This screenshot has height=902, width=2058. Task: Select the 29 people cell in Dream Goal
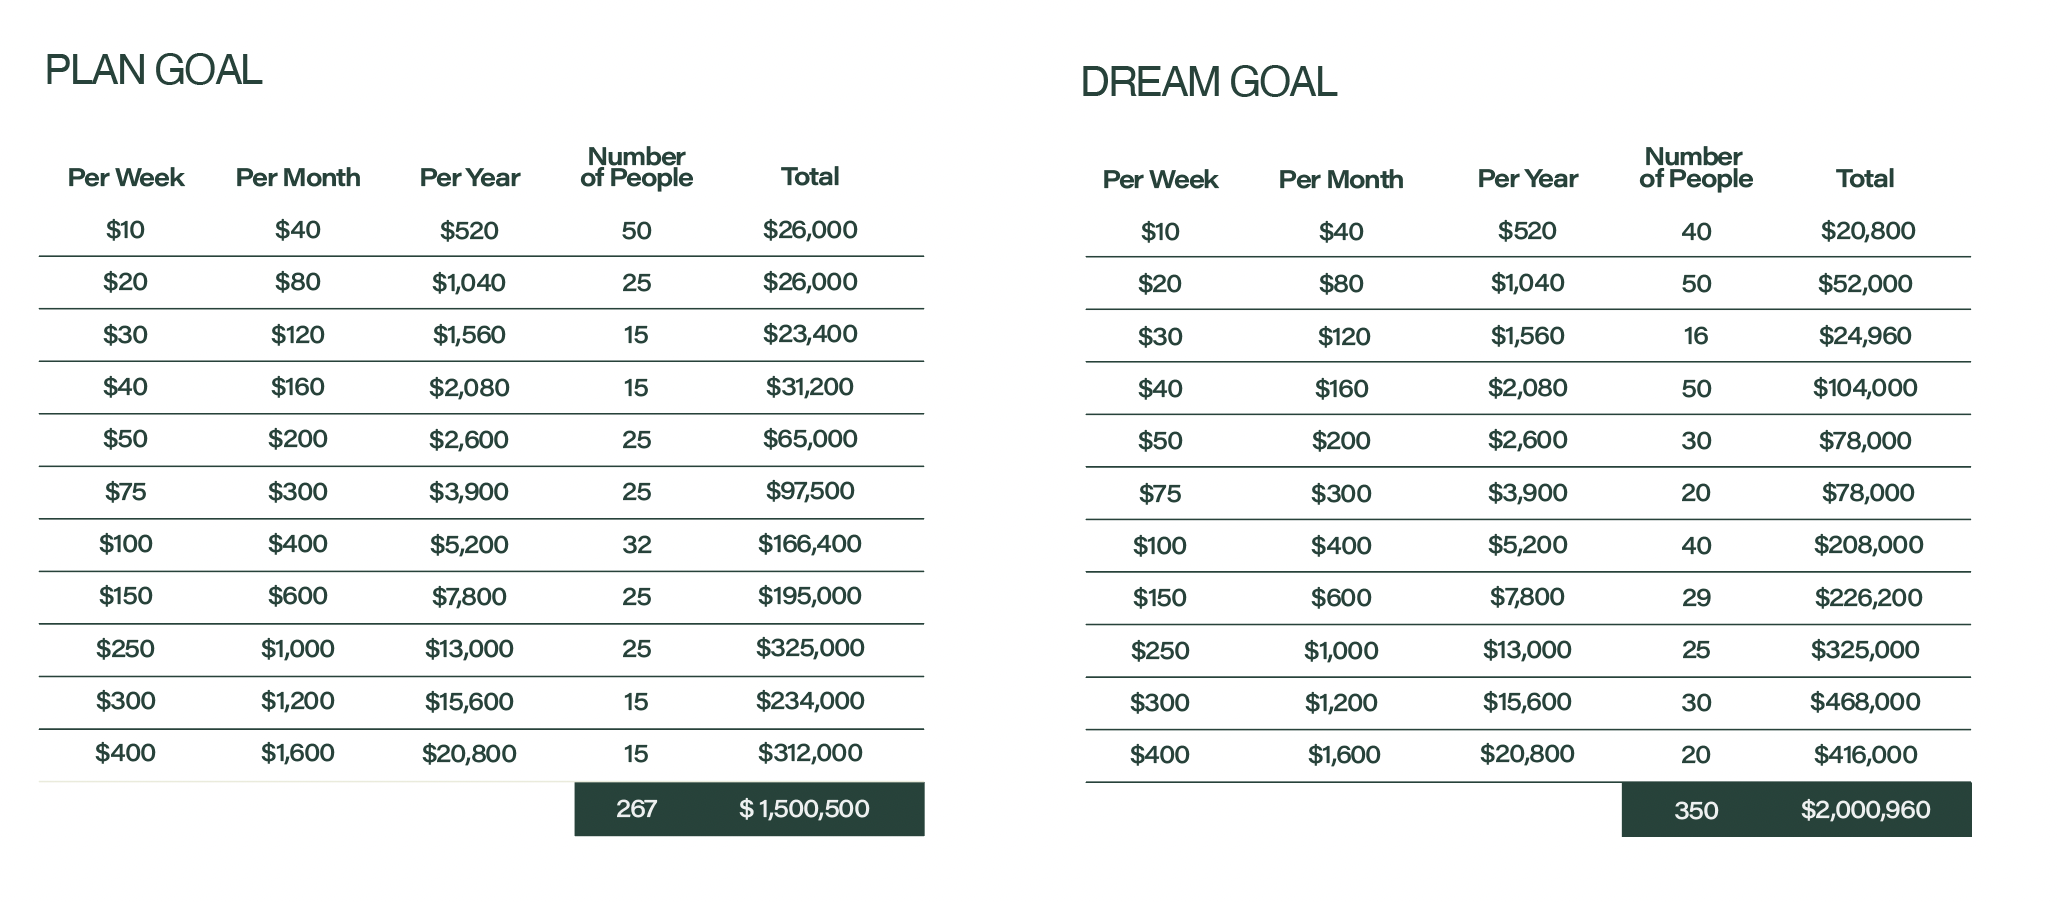point(1696,598)
